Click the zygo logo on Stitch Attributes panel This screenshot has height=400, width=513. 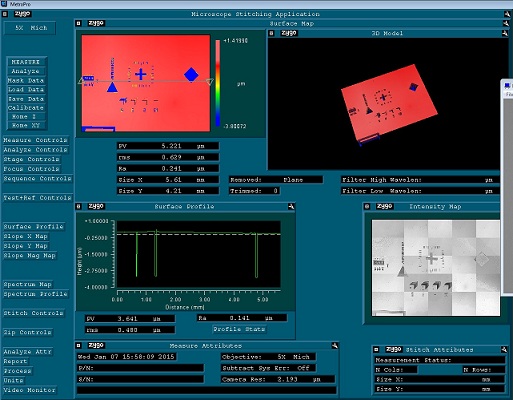(394, 349)
